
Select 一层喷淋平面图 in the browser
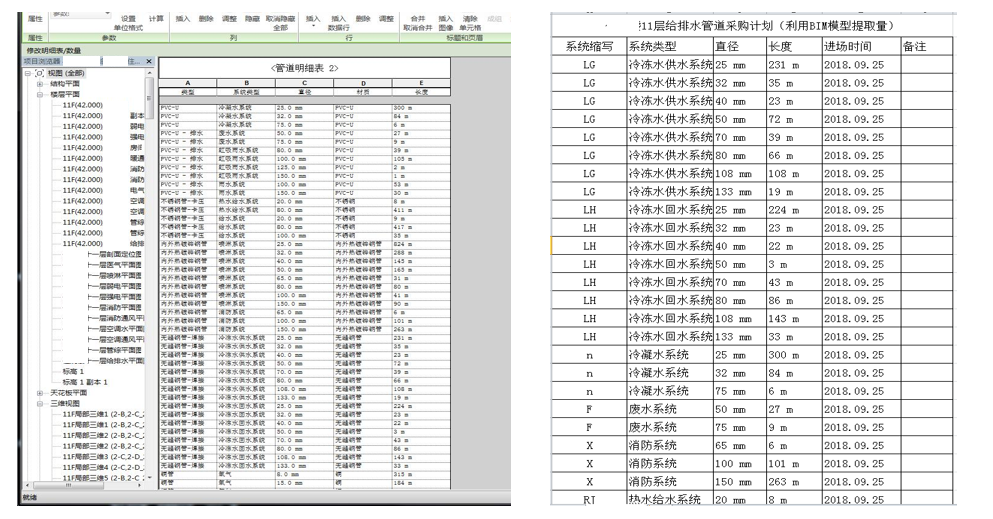(117, 276)
